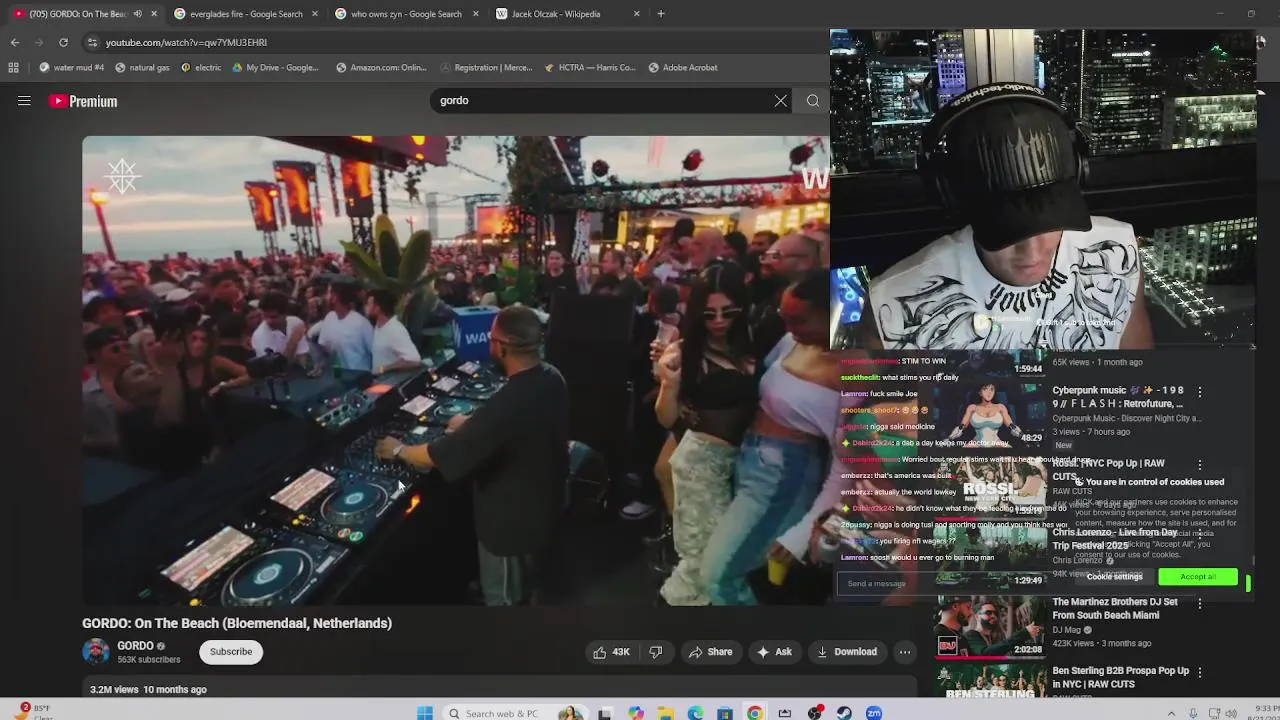Share the GORDO video
Image resolution: width=1280 pixels, height=720 pixels.
(x=710, y=652)
